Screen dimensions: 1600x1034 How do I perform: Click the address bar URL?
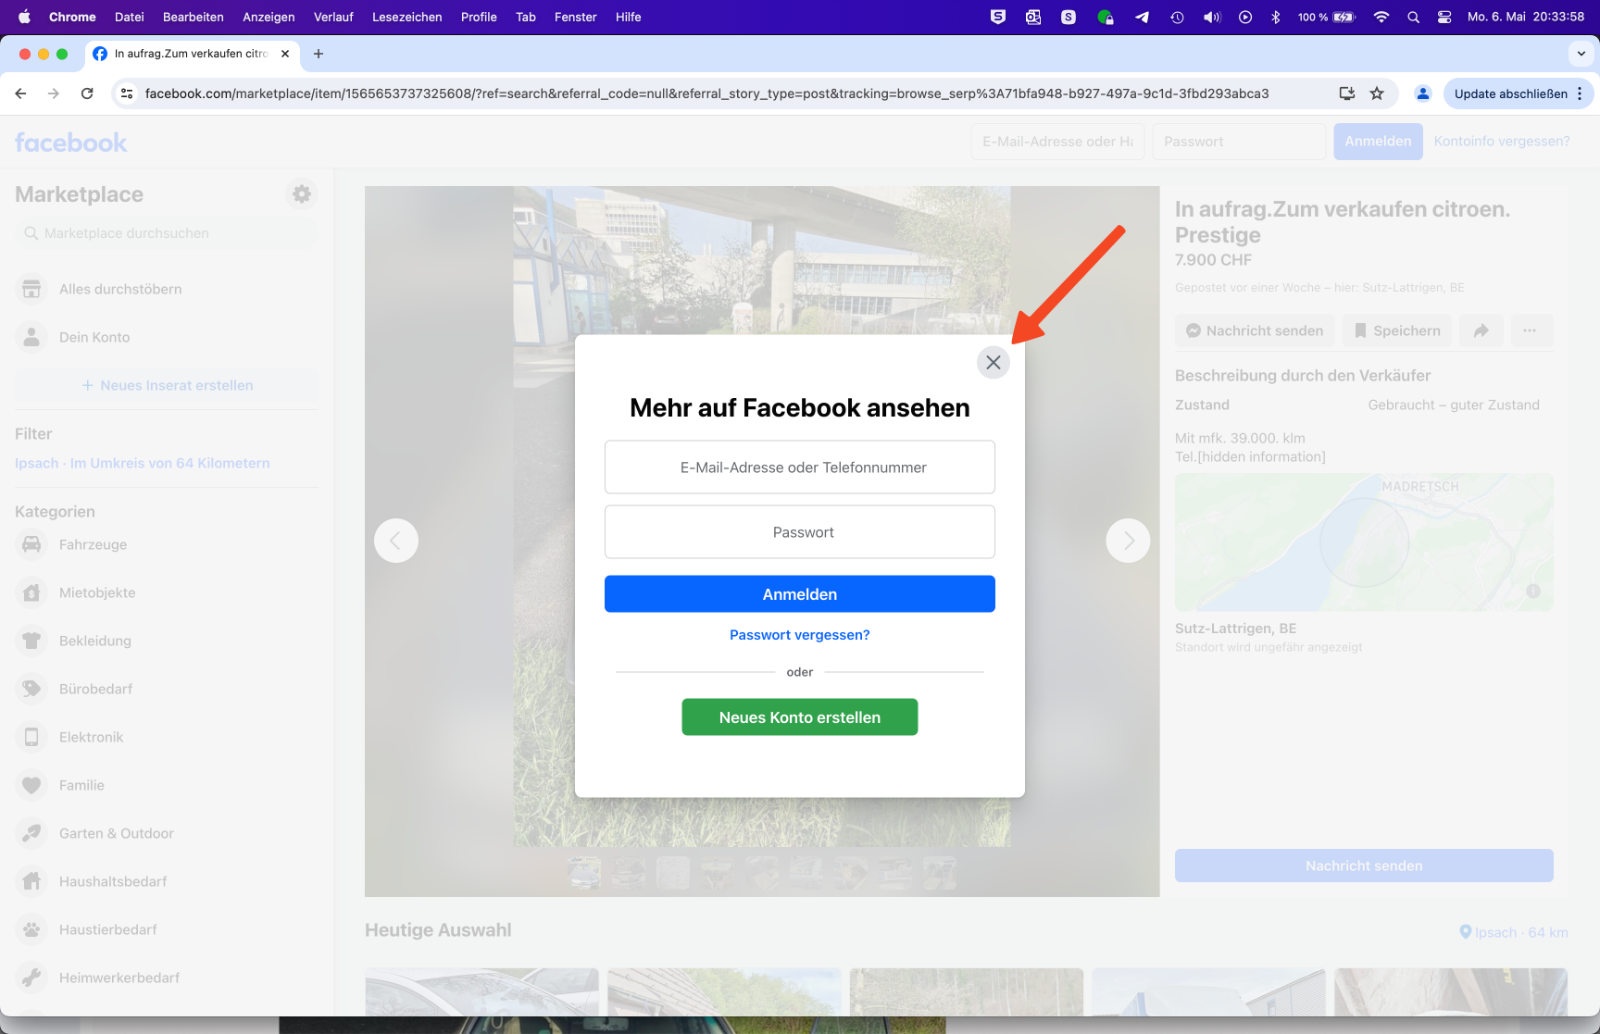coord(706,93)
